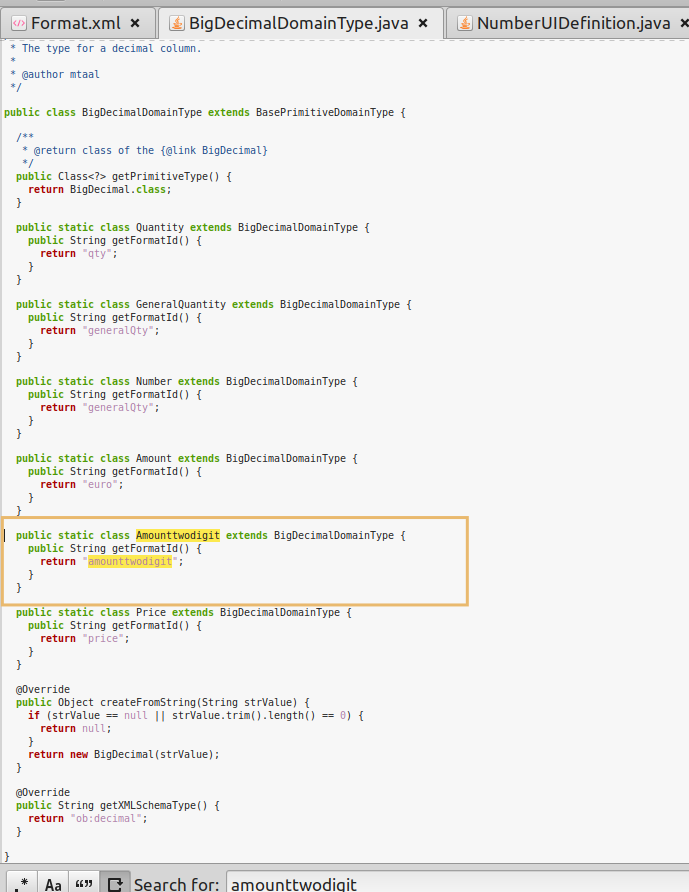Switch to the Format.xml tab
This screenshot has width=689, height=892.
pyautogui.click(x=76, y=22)
